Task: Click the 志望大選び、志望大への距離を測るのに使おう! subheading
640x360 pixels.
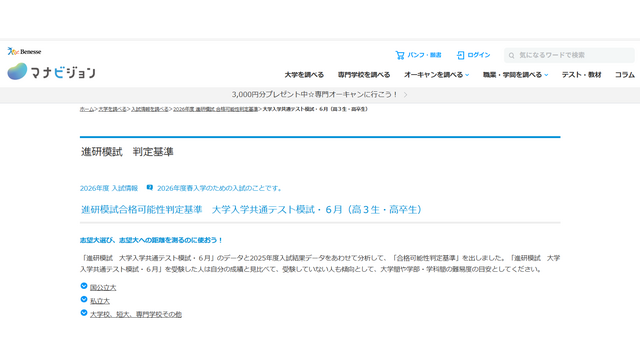Action: coord(151,240)
